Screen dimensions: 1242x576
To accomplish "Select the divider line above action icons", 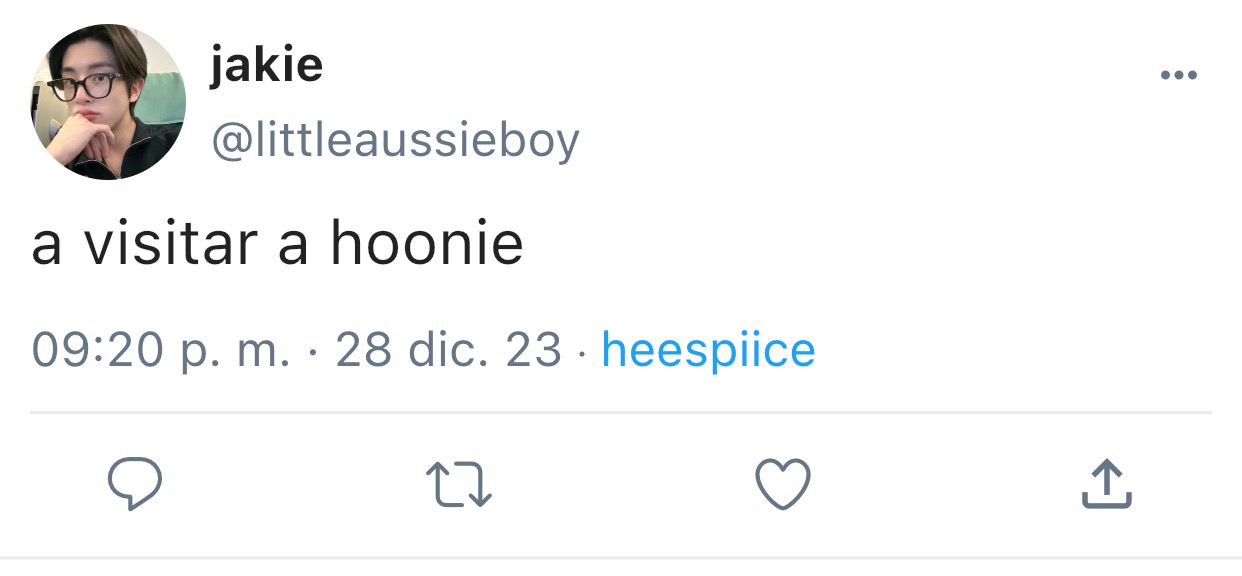I will click(x=621, y=412).
